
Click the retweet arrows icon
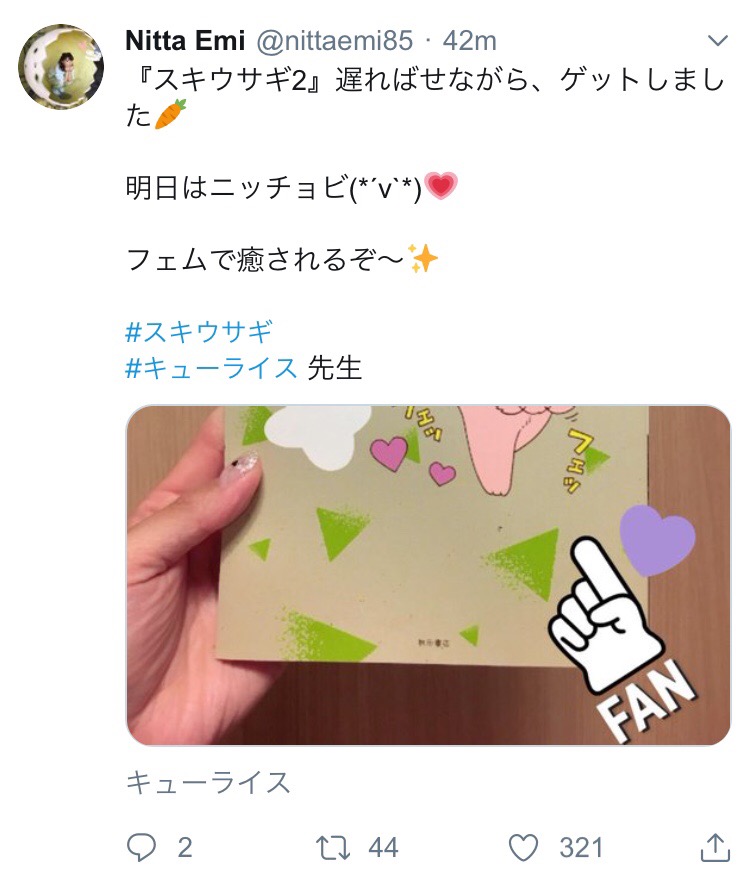coord(333,847)
